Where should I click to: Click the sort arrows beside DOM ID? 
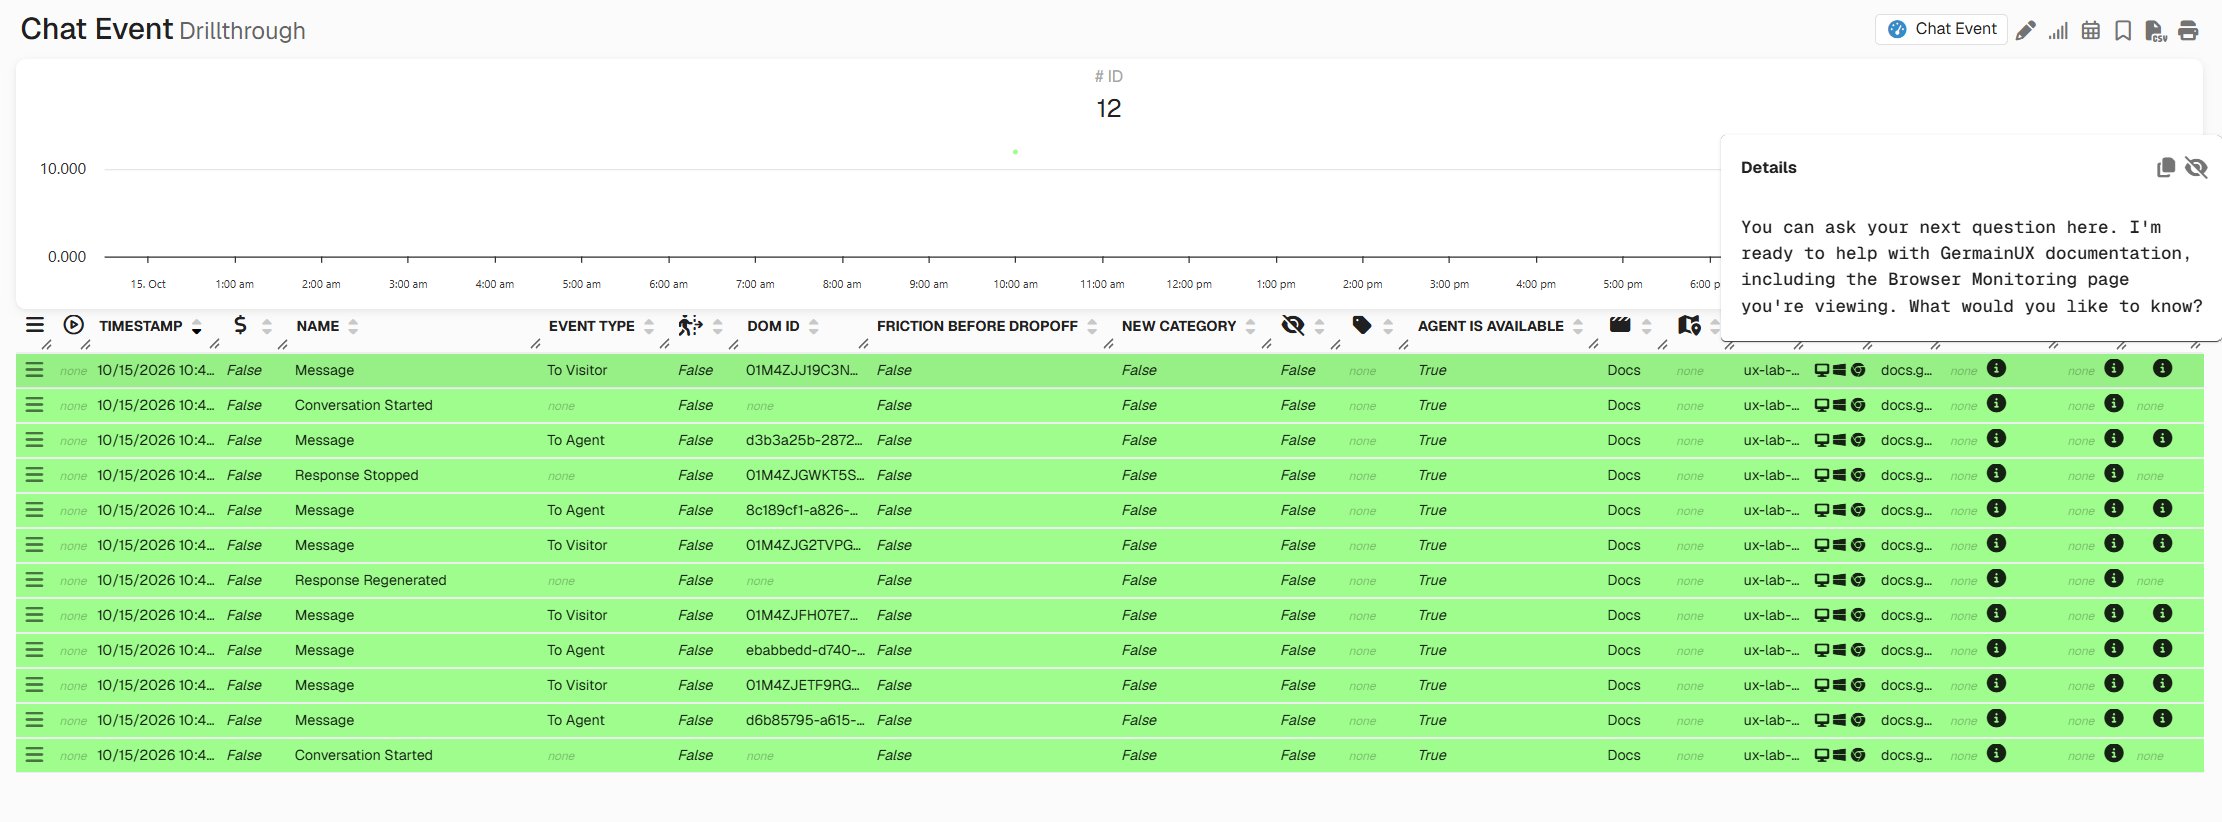(814, 326)
